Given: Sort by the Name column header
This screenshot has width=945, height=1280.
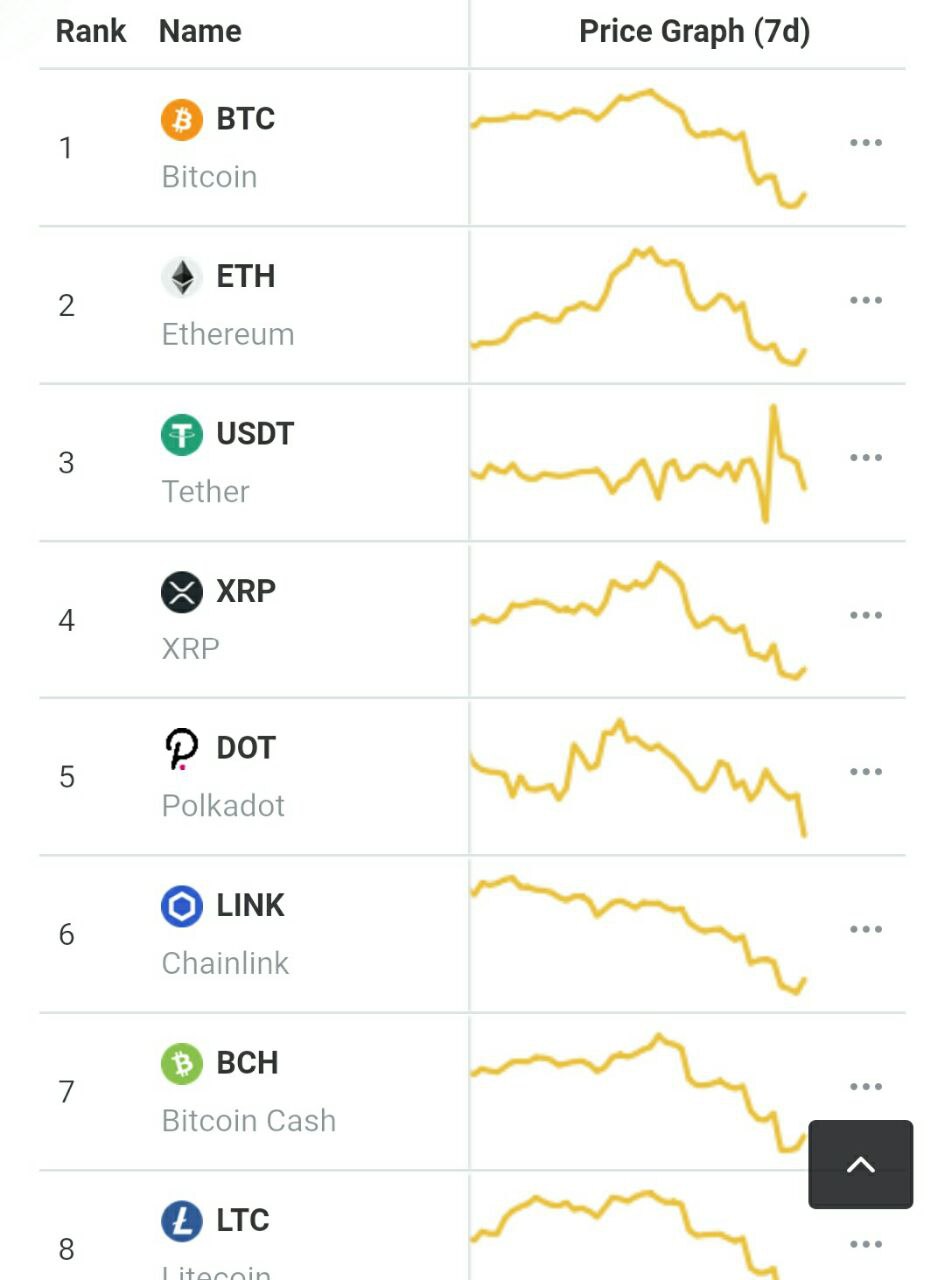Looking at the screenshot, I should coord(200,31).
